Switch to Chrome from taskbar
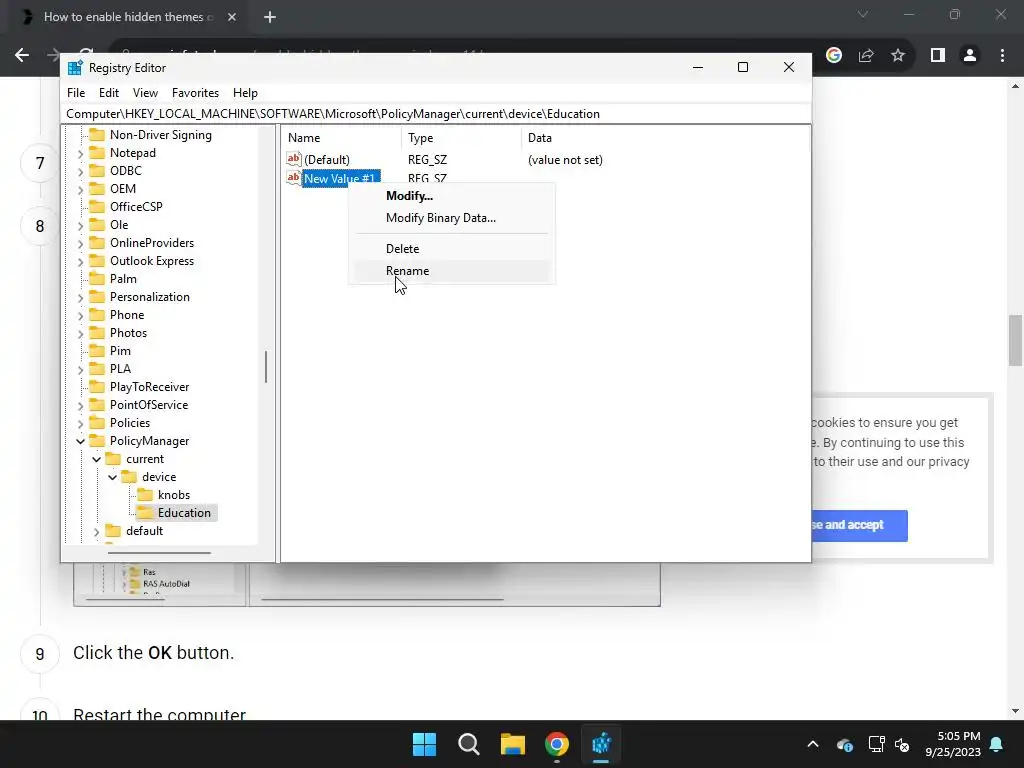The width and height of the screenshot is (1024, 768). point(556,744)
